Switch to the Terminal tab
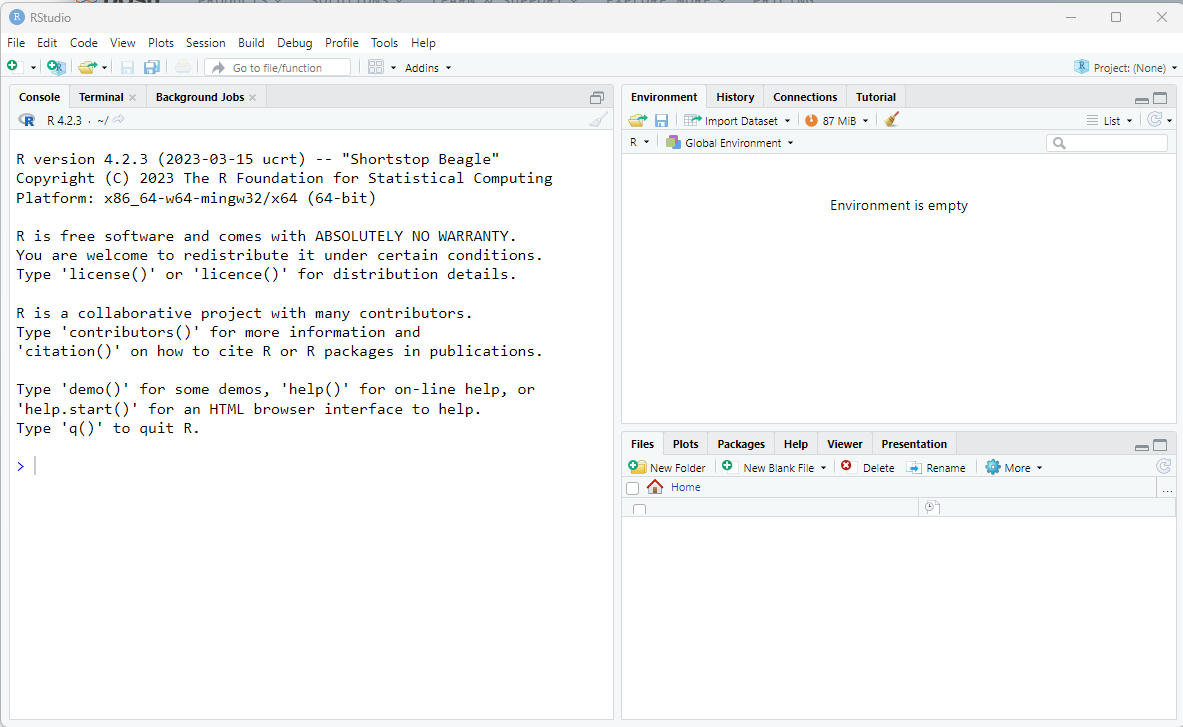The height and width of the screenshot is (727, 1183). tap(101, 97)
